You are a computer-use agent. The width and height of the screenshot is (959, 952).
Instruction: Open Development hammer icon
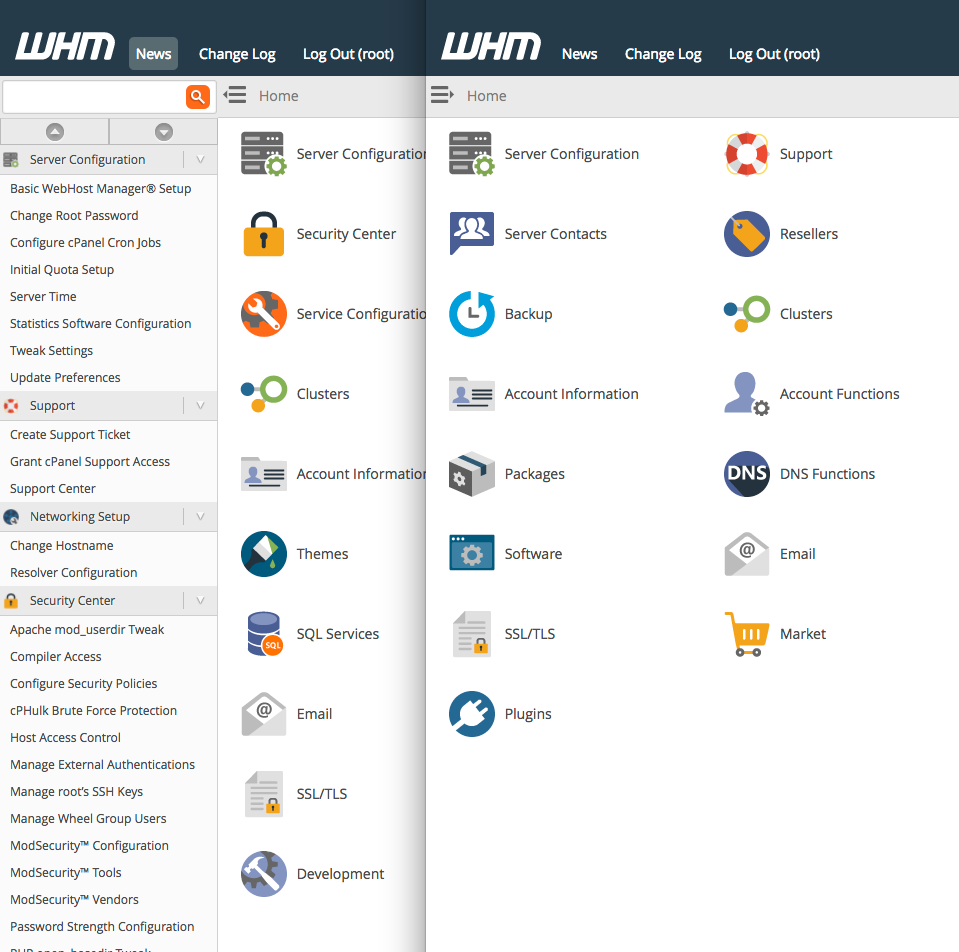coord(264,874)
